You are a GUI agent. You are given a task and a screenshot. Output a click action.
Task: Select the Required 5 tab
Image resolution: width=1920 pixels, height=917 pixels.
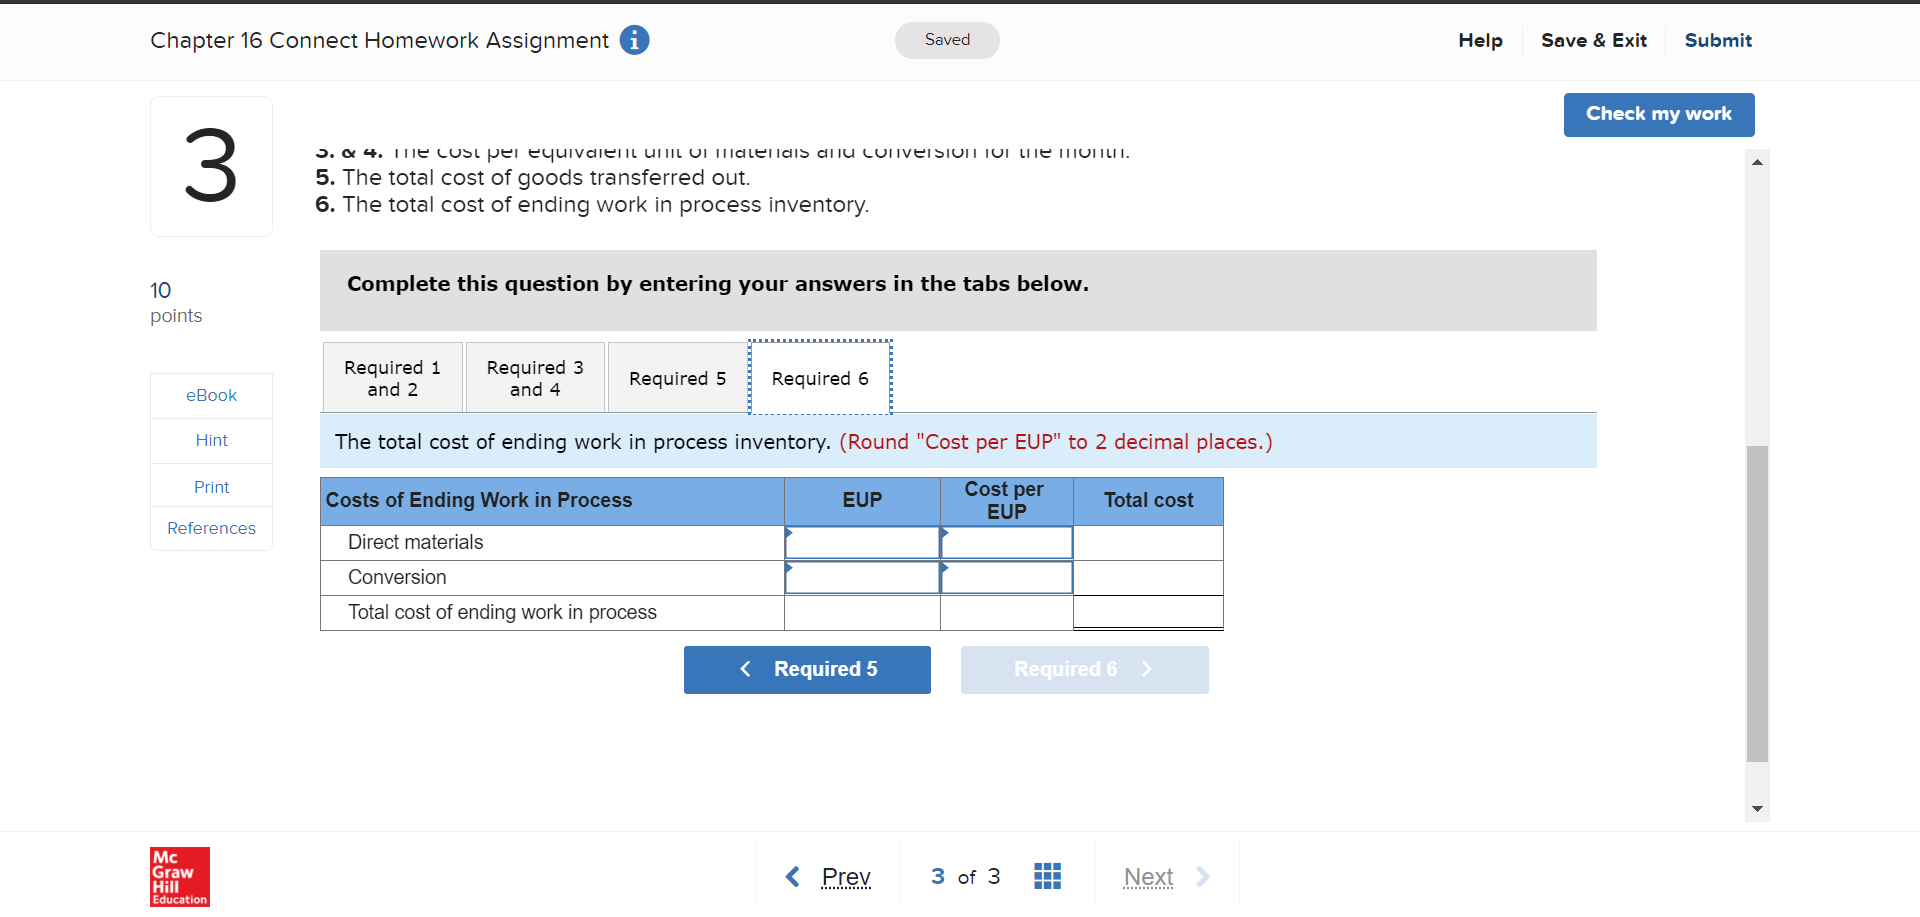pyautogui.click(x=676, y=377)
